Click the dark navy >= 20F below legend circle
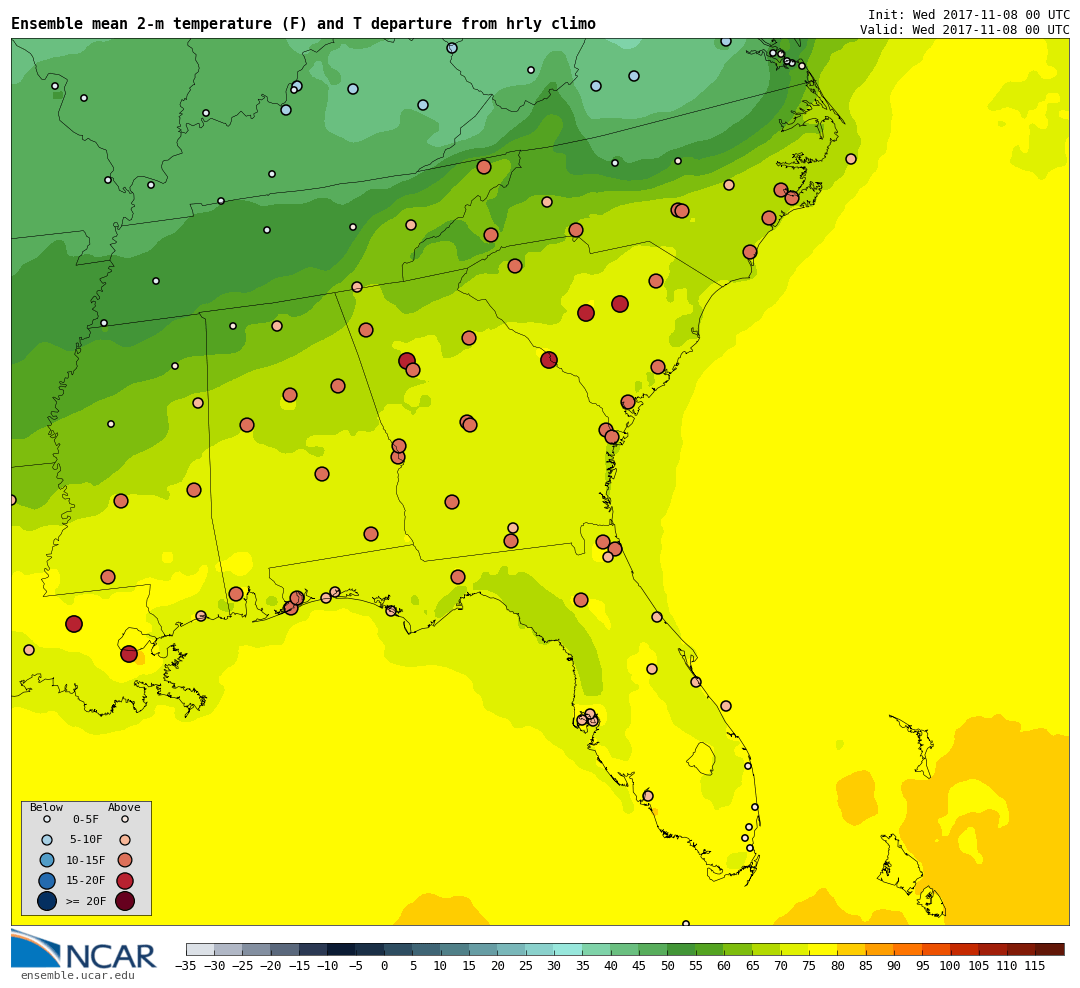1080x988 pixels. [47, 900]
